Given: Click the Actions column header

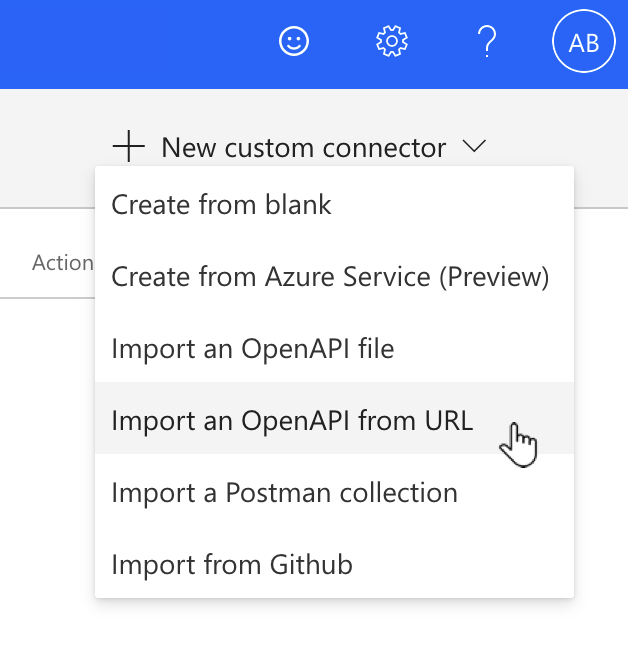Looking at the screenshot, I should (62, 263).
